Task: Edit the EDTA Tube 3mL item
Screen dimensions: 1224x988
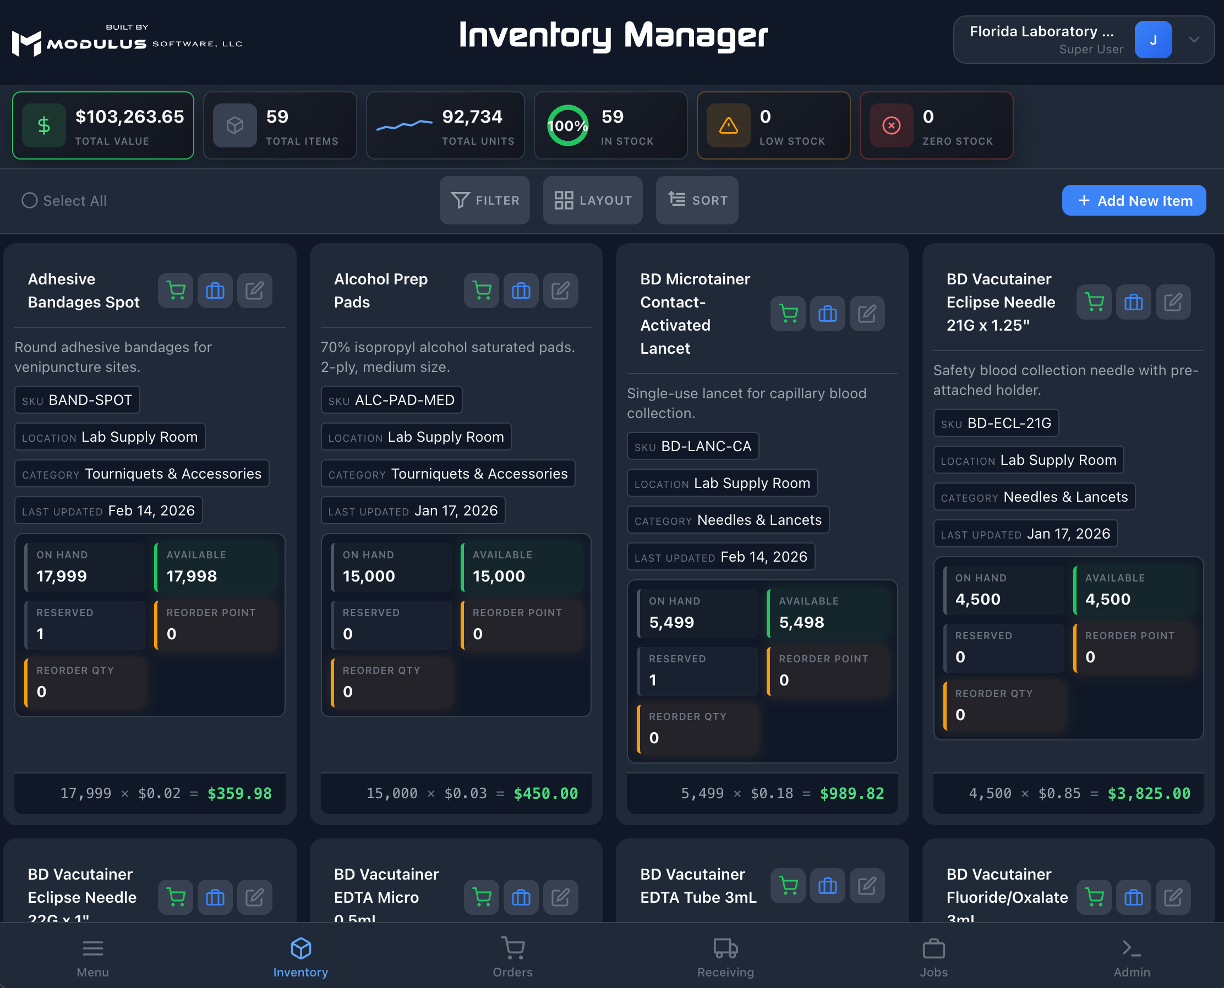Action: (x=867, y=886)
